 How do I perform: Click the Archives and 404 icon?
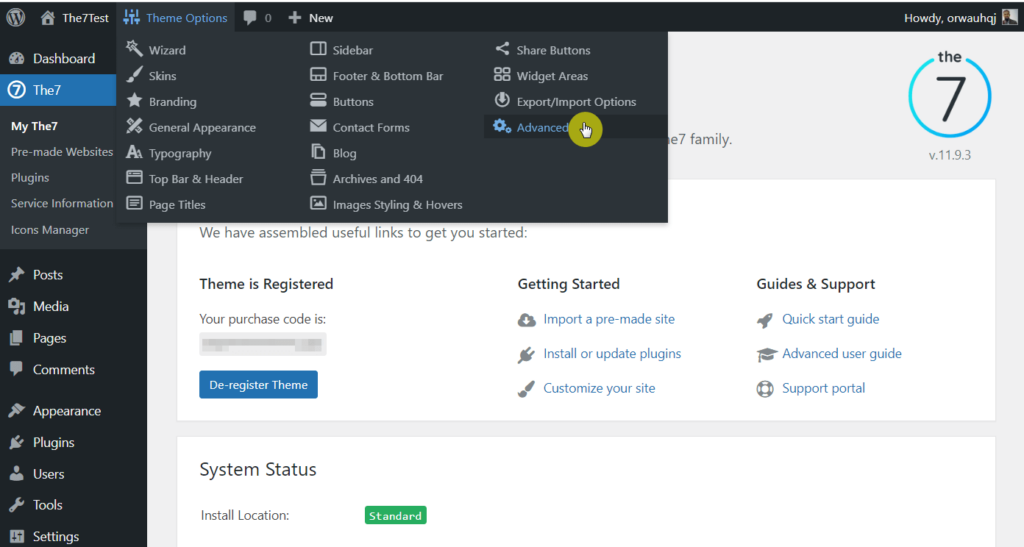click(x=318, y=178)
